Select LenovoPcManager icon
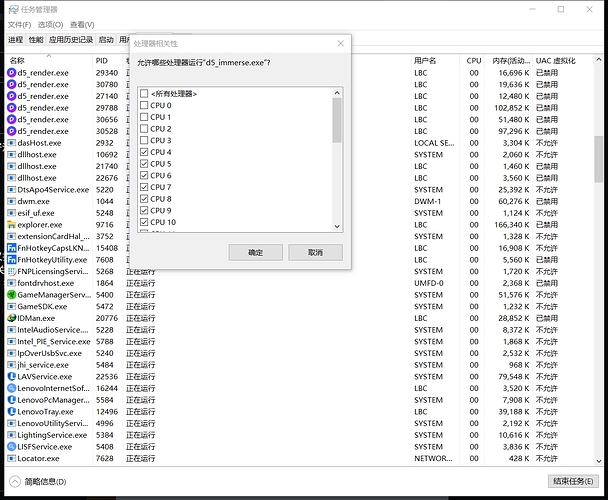608x500 pixels. click(x=12, y=400)
